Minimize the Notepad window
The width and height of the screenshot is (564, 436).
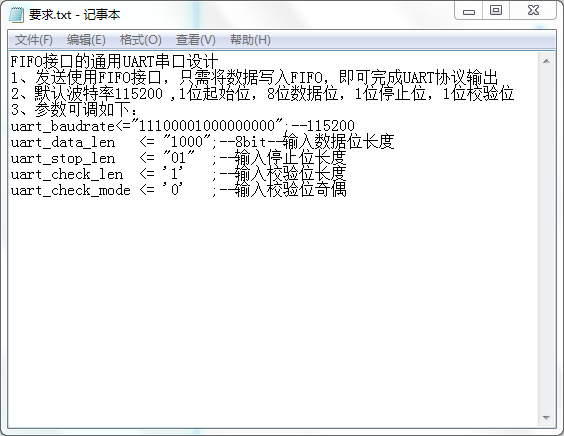tap(468, 10)
